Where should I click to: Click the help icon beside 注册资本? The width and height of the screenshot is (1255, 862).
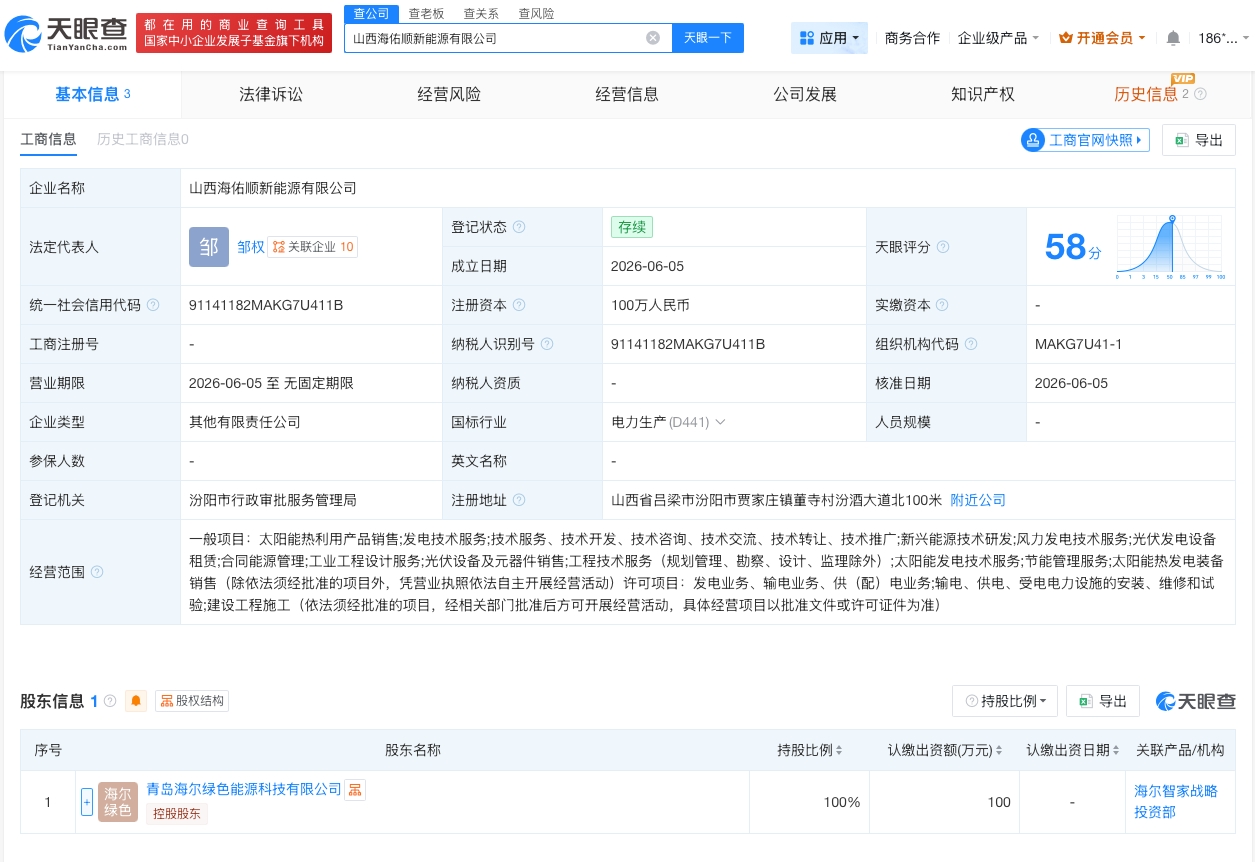(519, 305)
